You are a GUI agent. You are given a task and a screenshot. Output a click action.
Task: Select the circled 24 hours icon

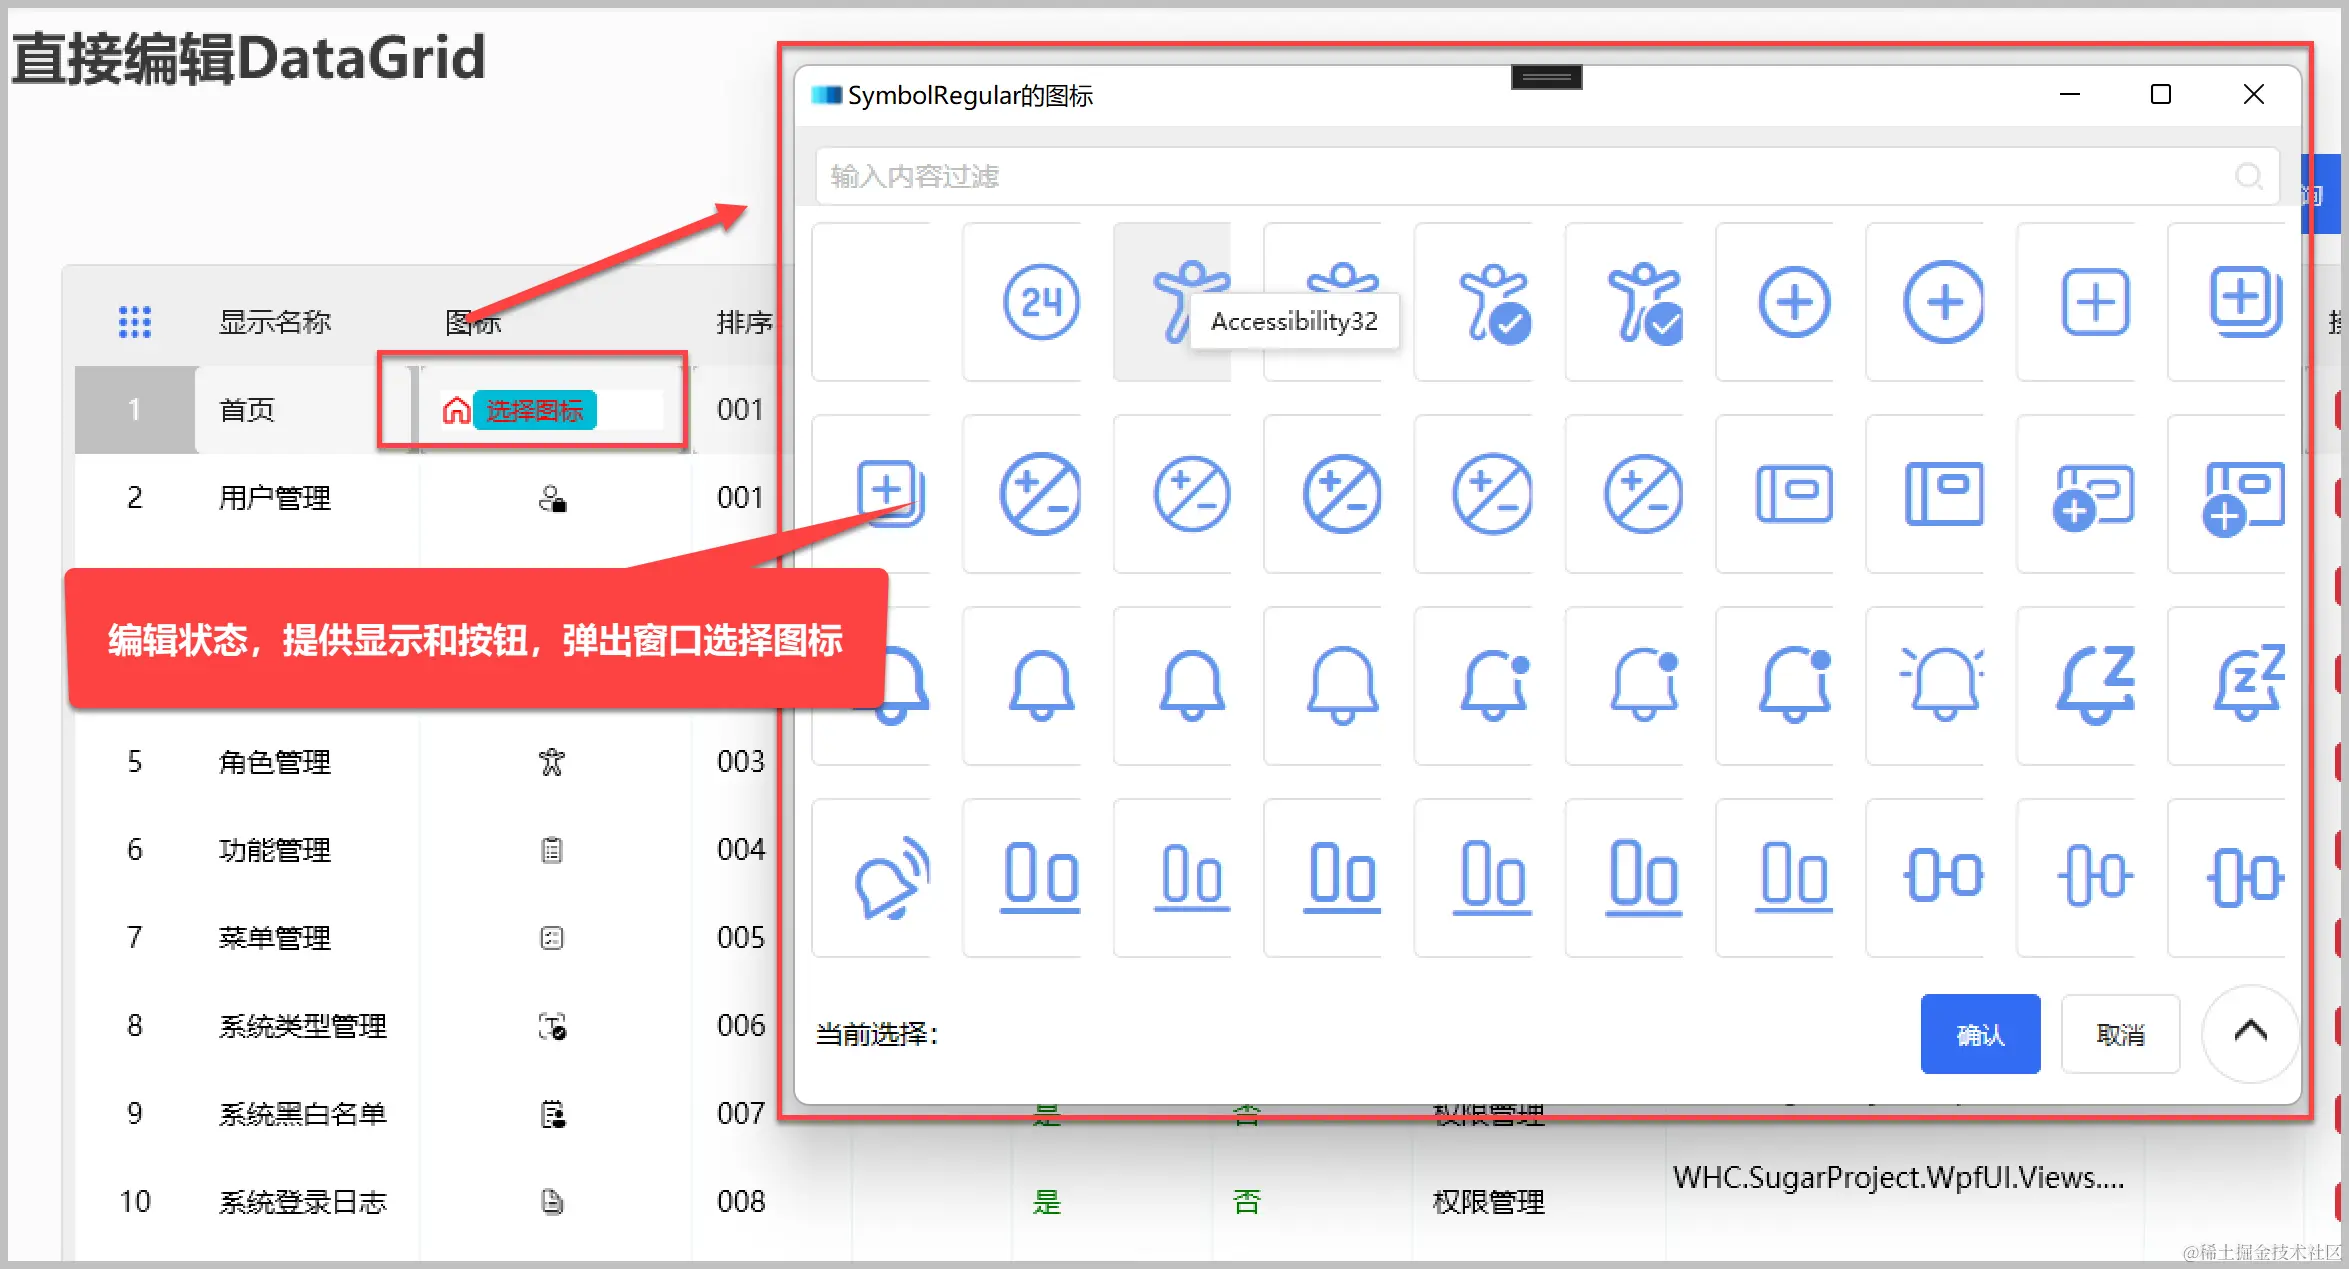point(1040,301)
